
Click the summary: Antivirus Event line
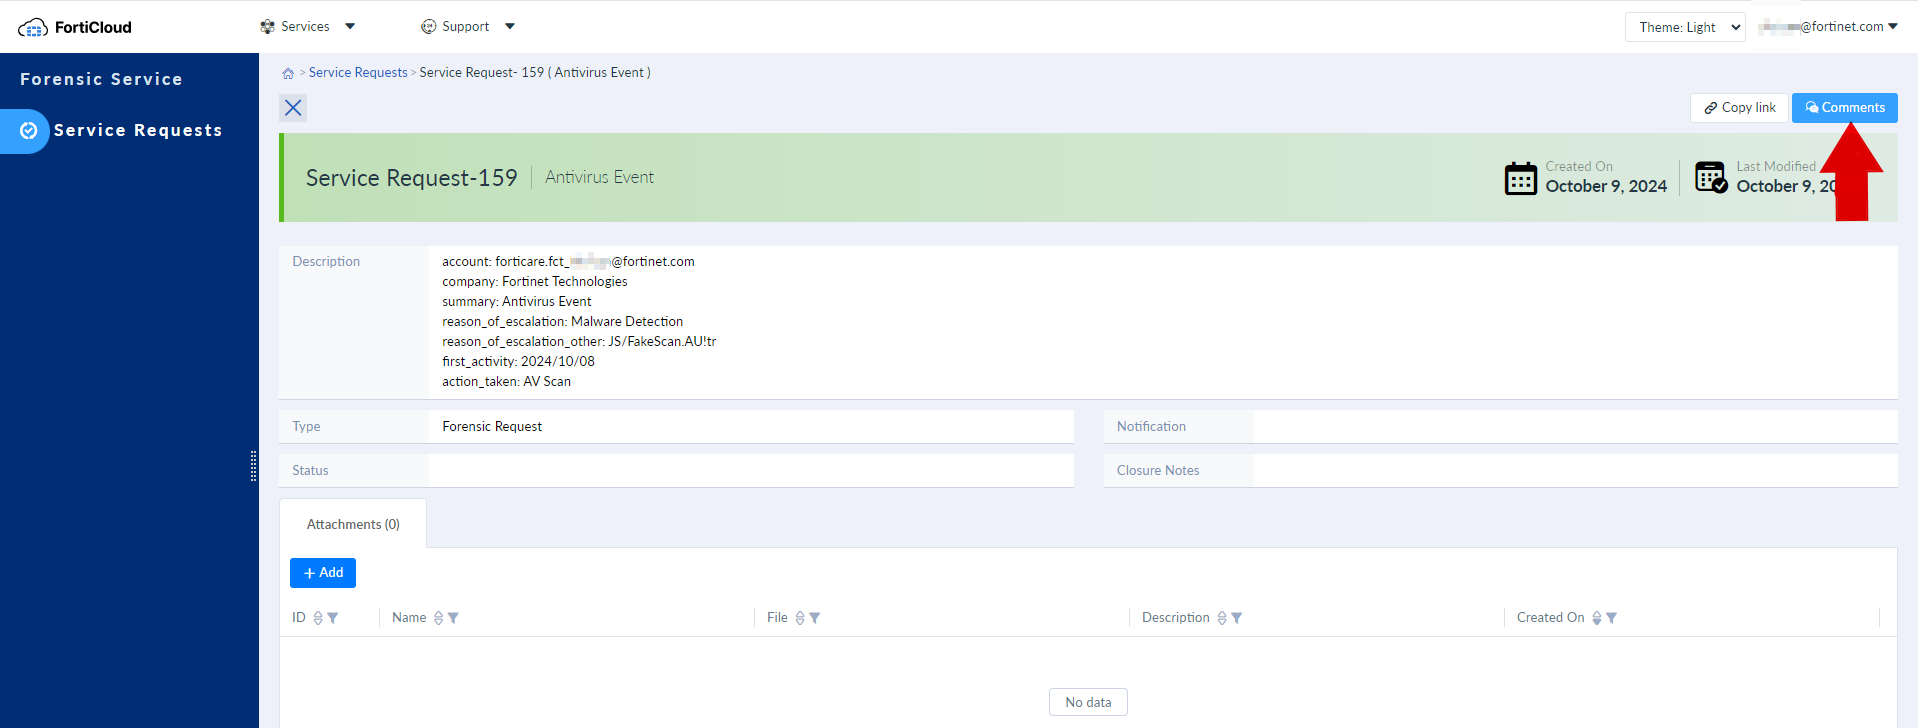[x=517, y=302]
